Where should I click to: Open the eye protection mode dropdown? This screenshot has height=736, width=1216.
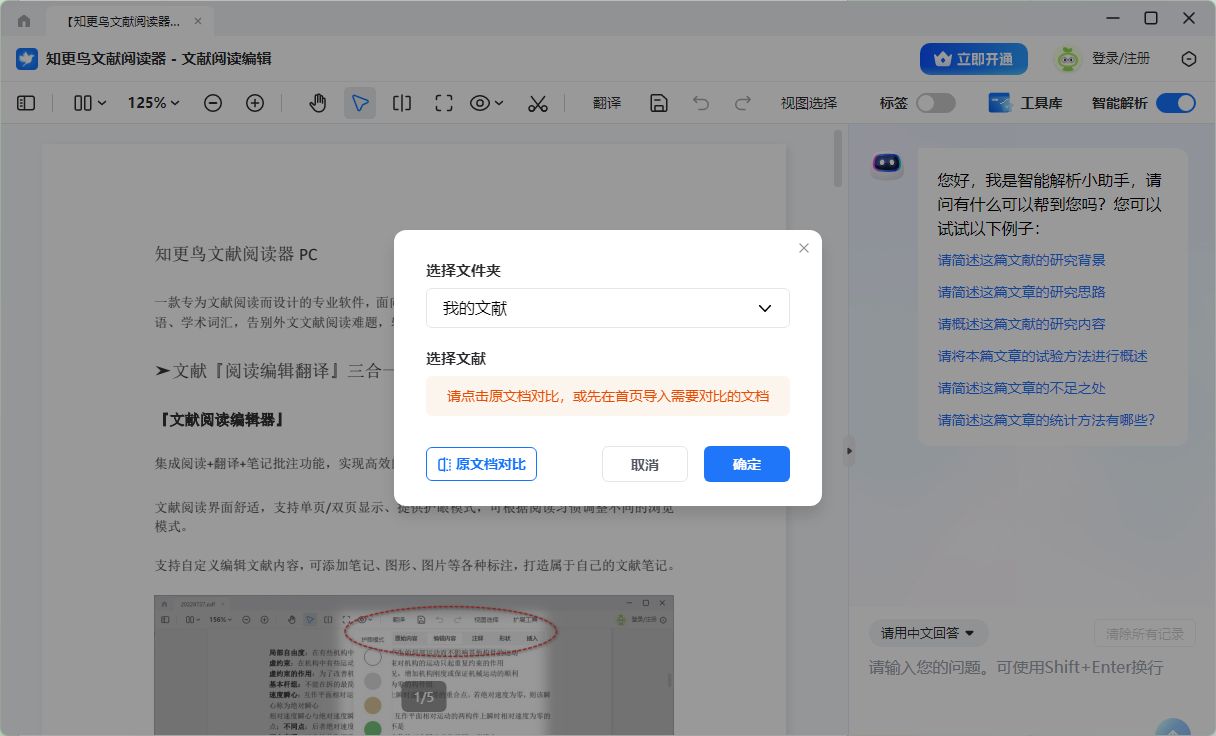click(x=487, y=103)
